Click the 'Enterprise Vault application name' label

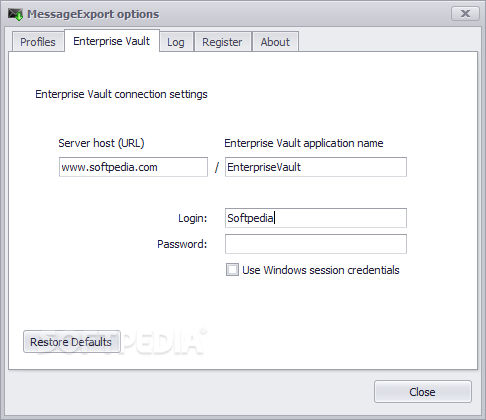[304, 143]
